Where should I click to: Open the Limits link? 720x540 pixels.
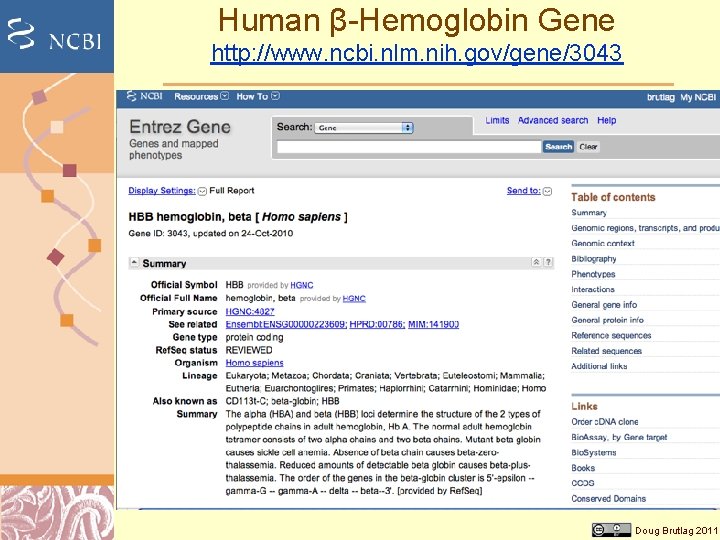[x=497, y=120]
